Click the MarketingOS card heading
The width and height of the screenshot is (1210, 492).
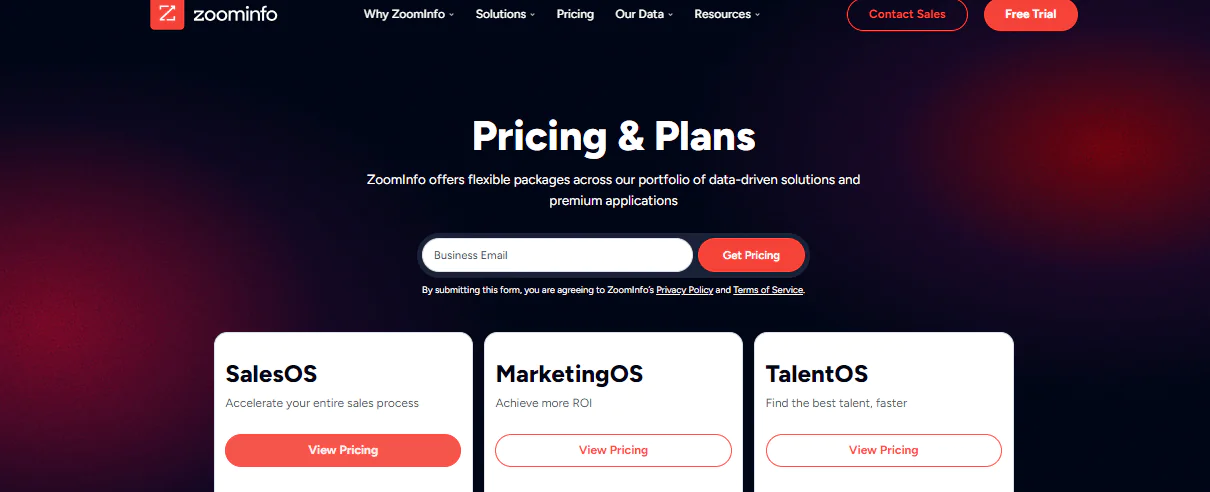pos(569,374)
